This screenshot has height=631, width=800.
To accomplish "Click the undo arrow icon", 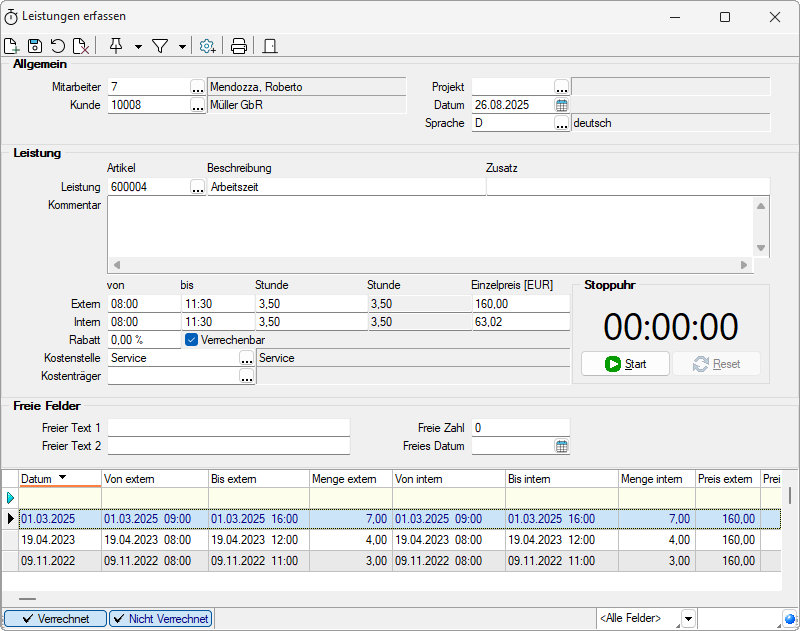I will tap(58, 46).
